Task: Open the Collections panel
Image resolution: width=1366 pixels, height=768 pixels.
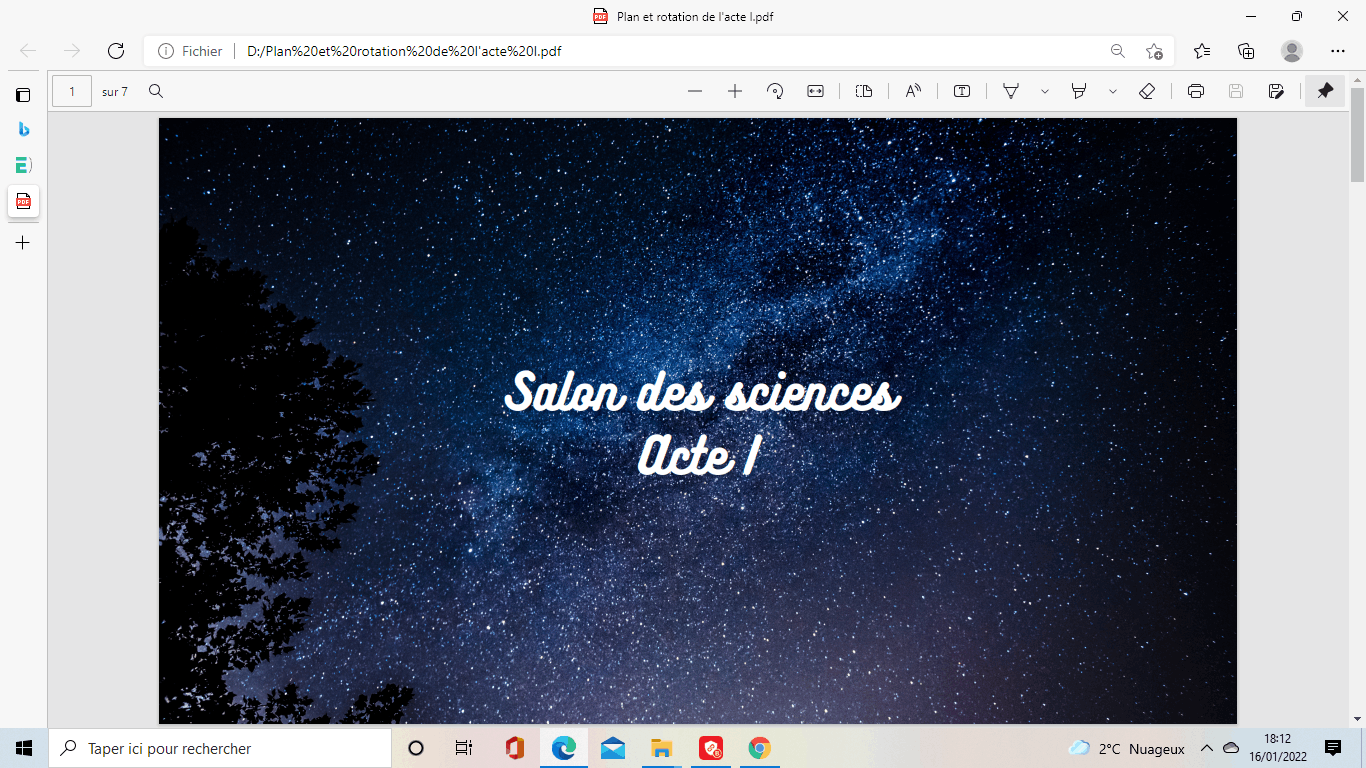Action: 1246,51
